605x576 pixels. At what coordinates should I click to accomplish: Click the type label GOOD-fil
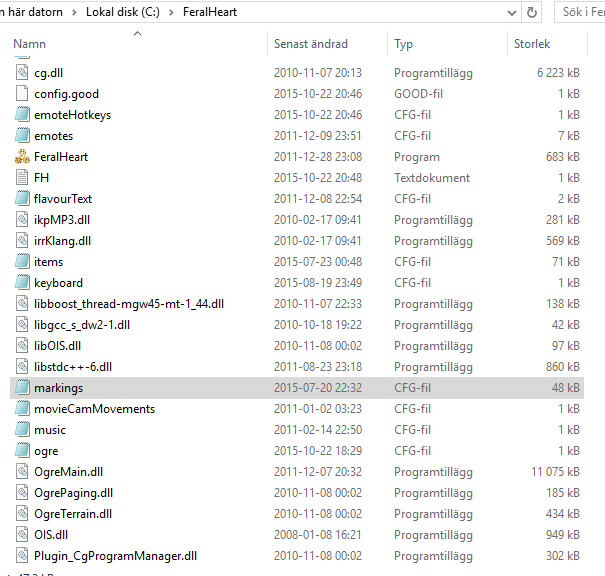(x=418, y=94)
